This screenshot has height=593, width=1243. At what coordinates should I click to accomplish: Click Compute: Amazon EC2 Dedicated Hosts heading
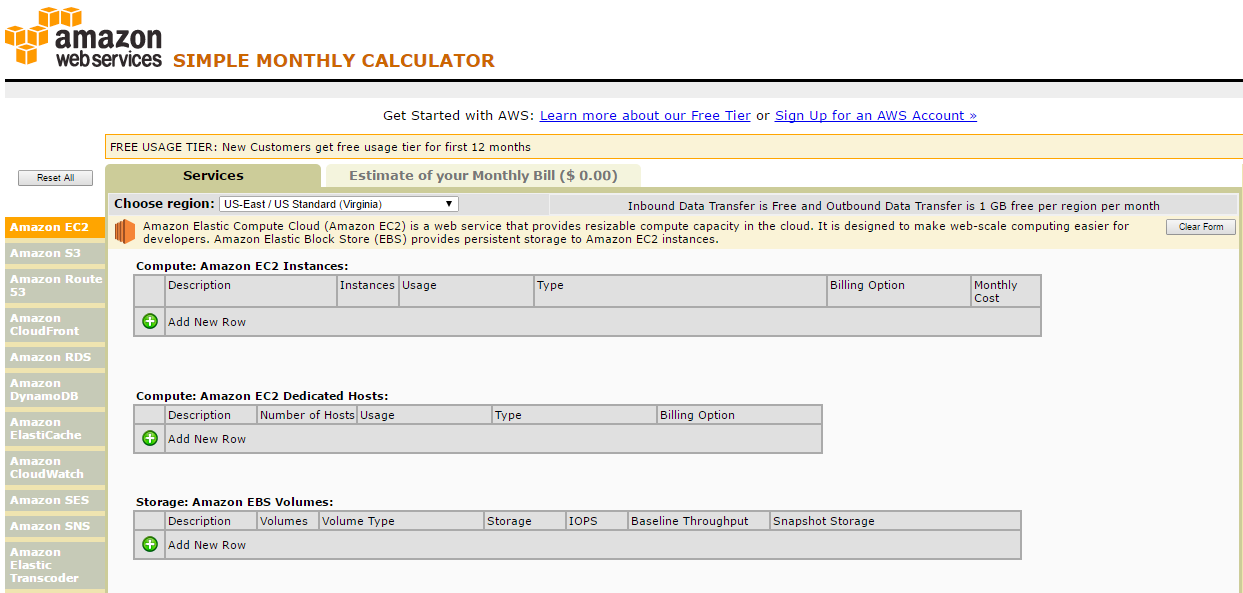[262, 396]
